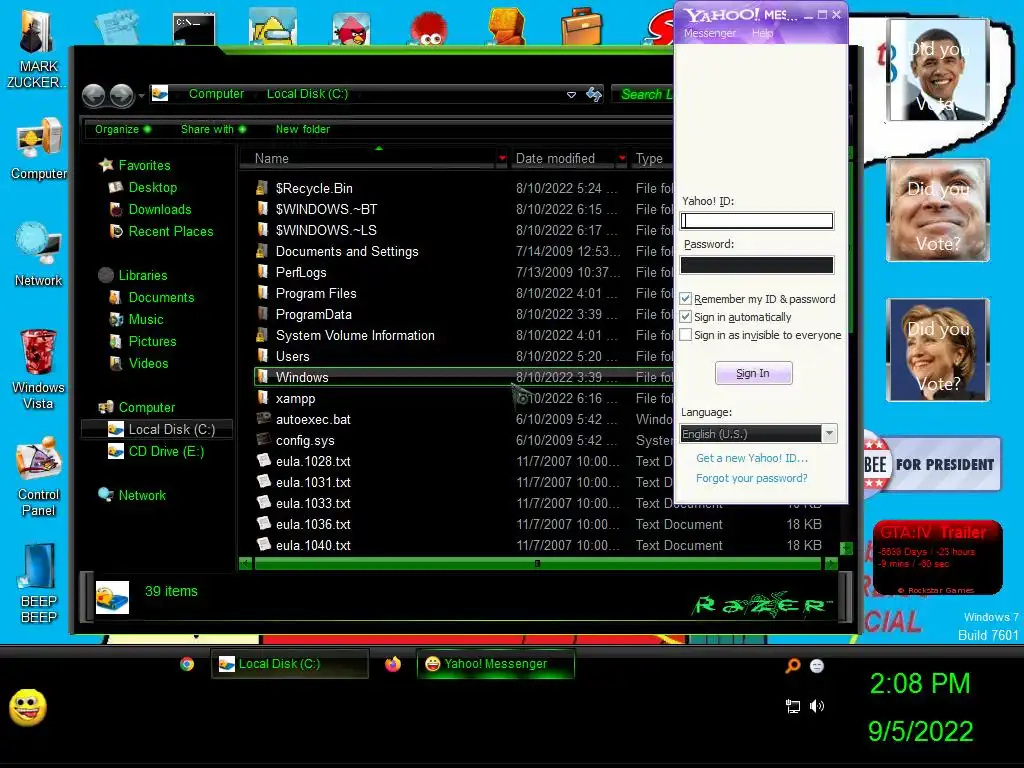Enable Sign in as invisible to everyone
Image resolution: width=1024 pixels, height=768 pixels.
point(686,335)
